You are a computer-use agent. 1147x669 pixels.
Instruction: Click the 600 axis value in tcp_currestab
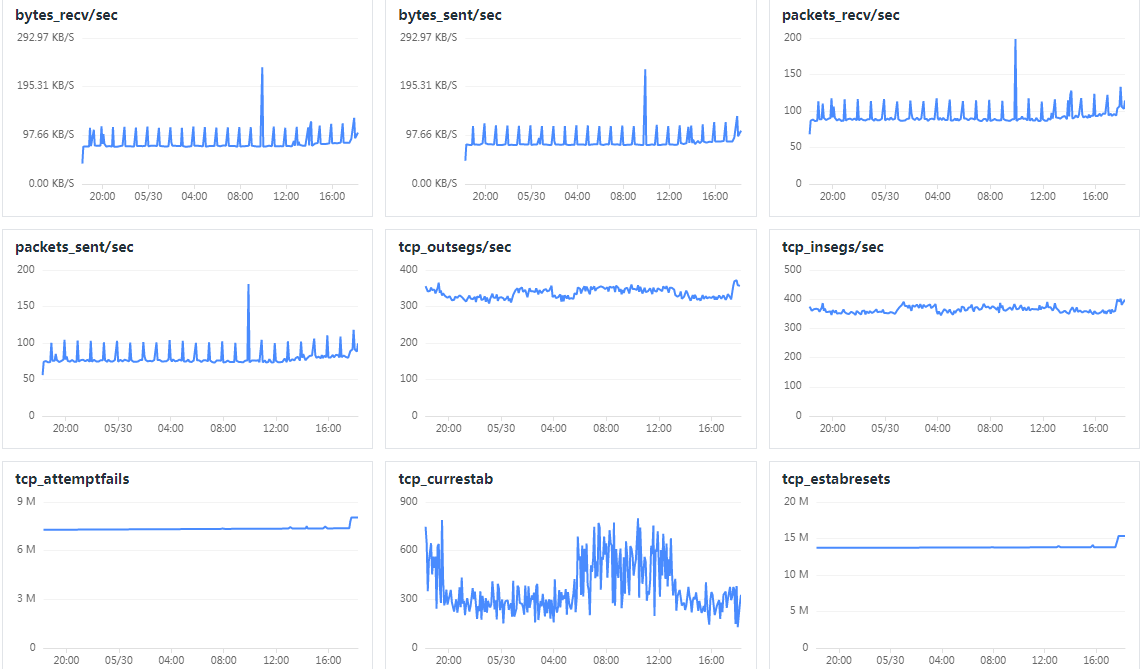409,550
